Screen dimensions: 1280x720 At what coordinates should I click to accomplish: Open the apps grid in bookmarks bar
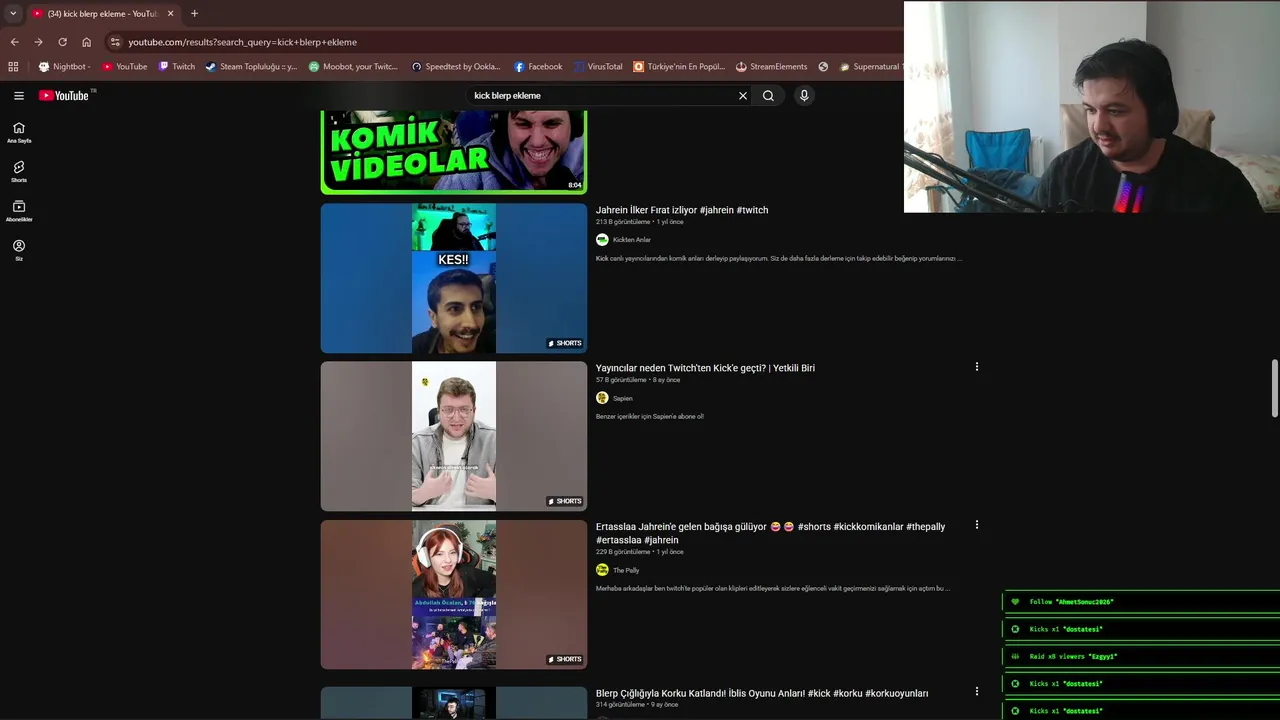(x=13, y=67)
